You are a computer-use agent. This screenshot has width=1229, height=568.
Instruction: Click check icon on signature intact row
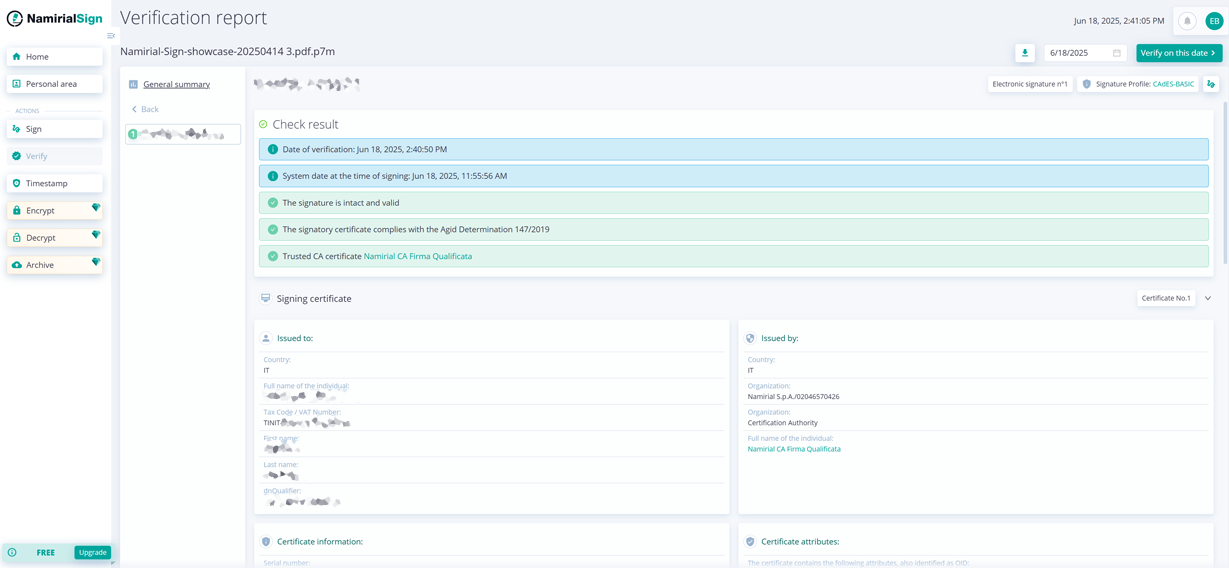pos(272,203)
